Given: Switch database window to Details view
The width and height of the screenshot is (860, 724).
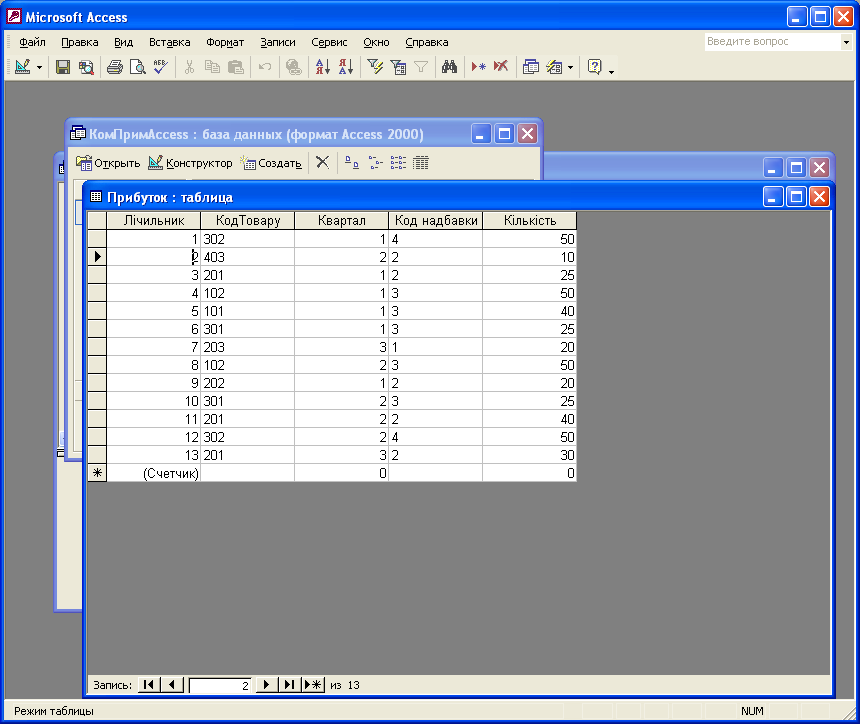Looking at the screenshot, I should (421, 162).
